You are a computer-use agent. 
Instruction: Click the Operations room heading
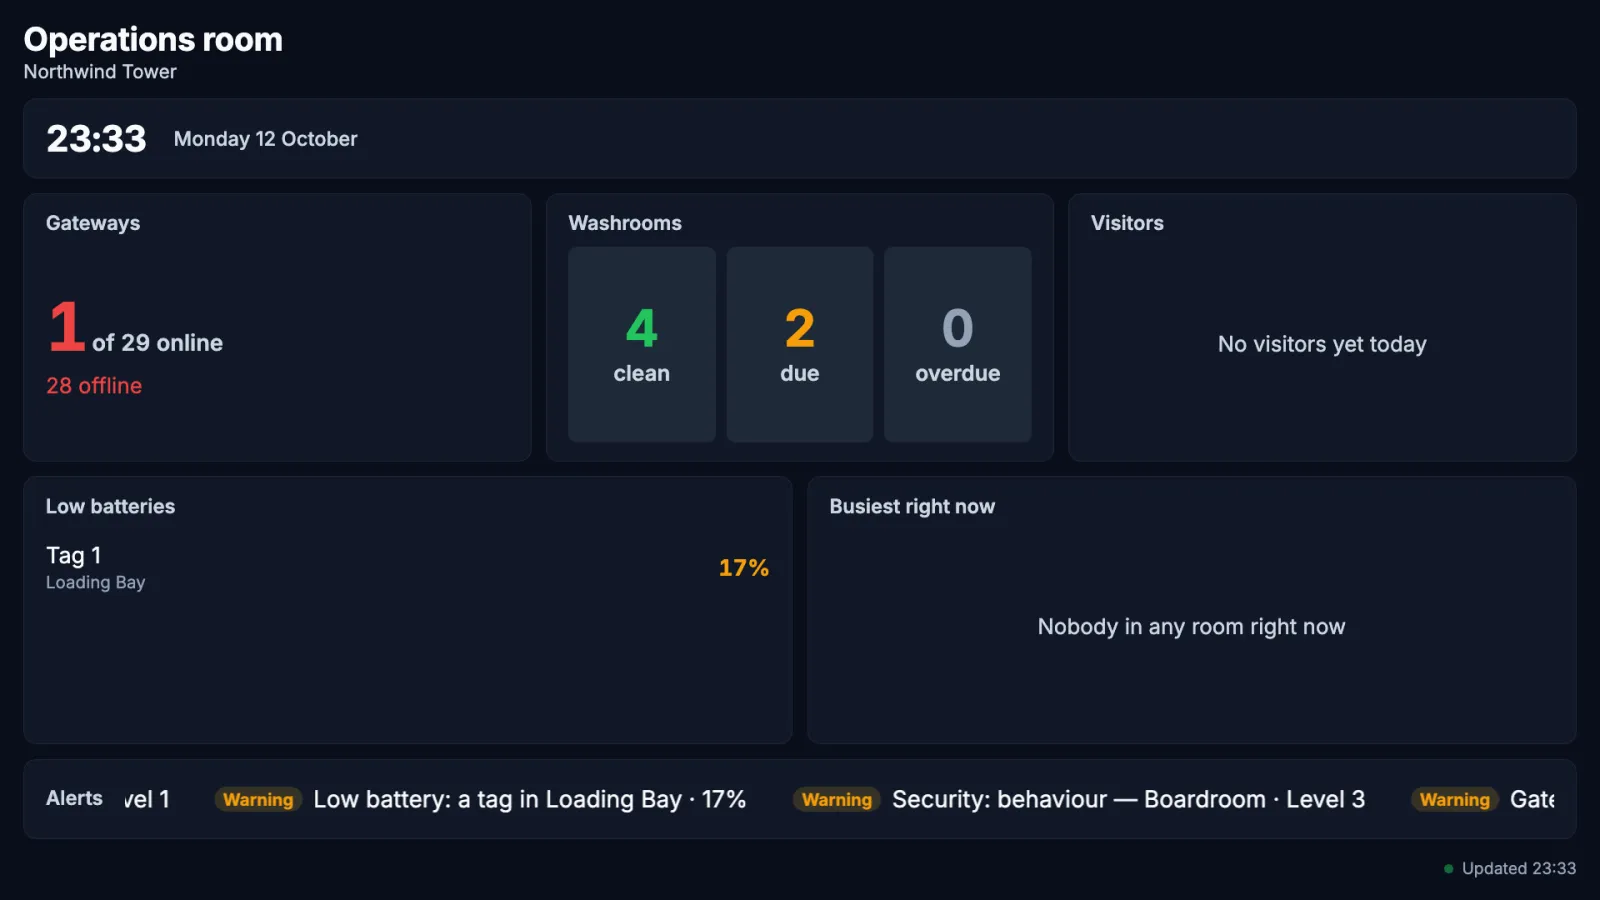(x=153, y=40)
